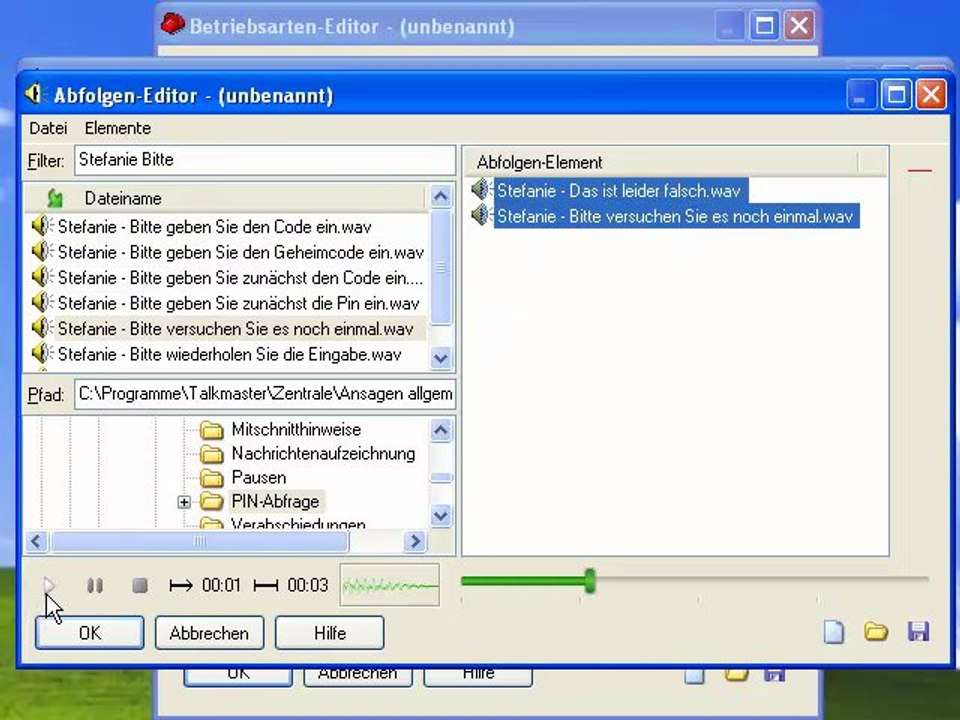Click file list scrollbar up arrow
Viewport: 960px width, 720px height.
[x=441, y=196]
